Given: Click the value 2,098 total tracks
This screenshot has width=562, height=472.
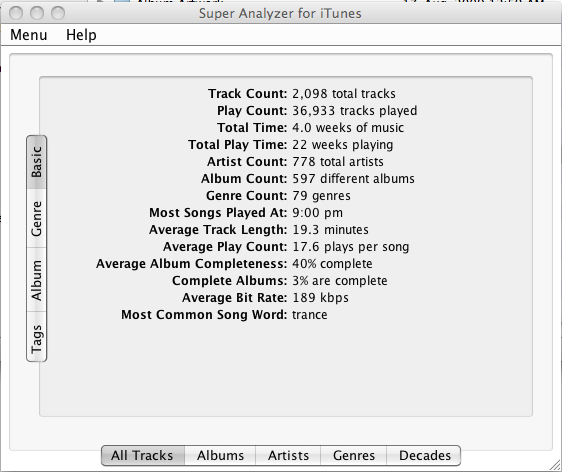Looking at the screenshot, I should tap(344, 94).
